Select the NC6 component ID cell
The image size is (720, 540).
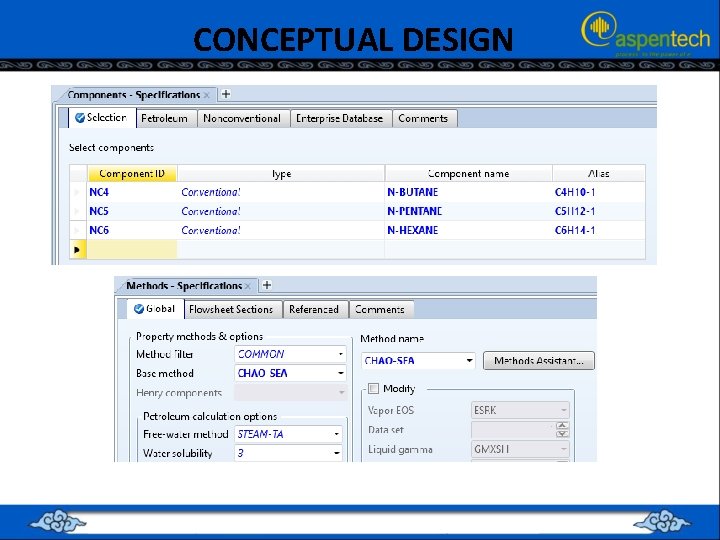132,230
